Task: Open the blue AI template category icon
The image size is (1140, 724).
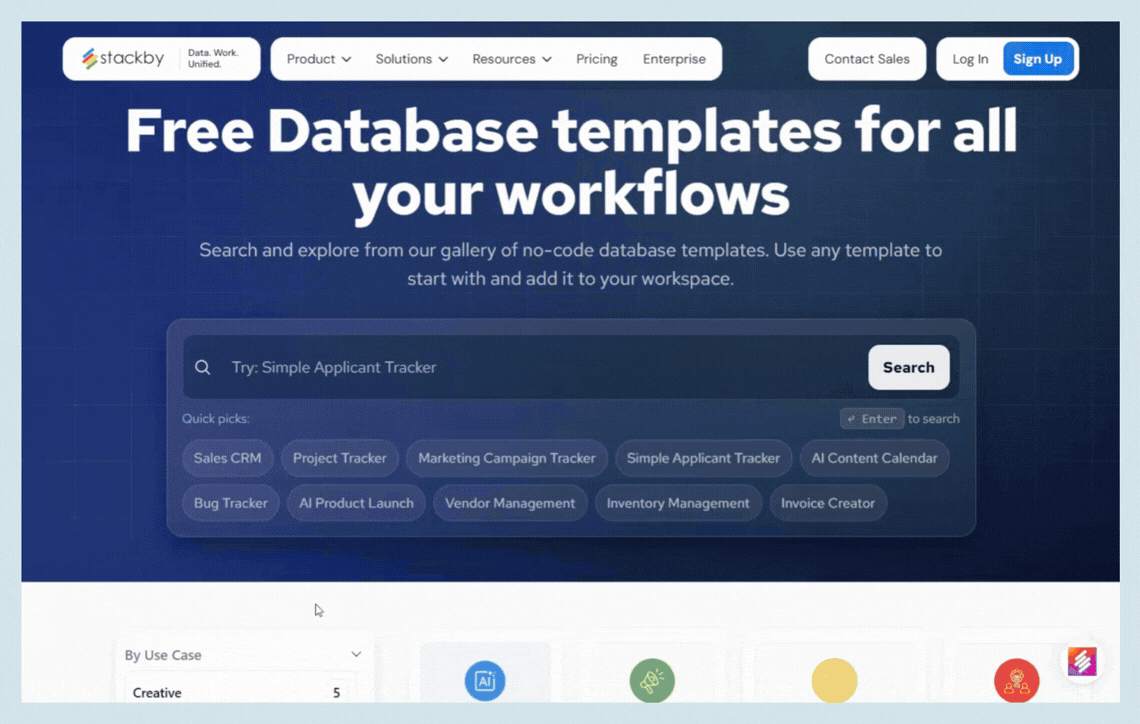Action: pos(485,681)
